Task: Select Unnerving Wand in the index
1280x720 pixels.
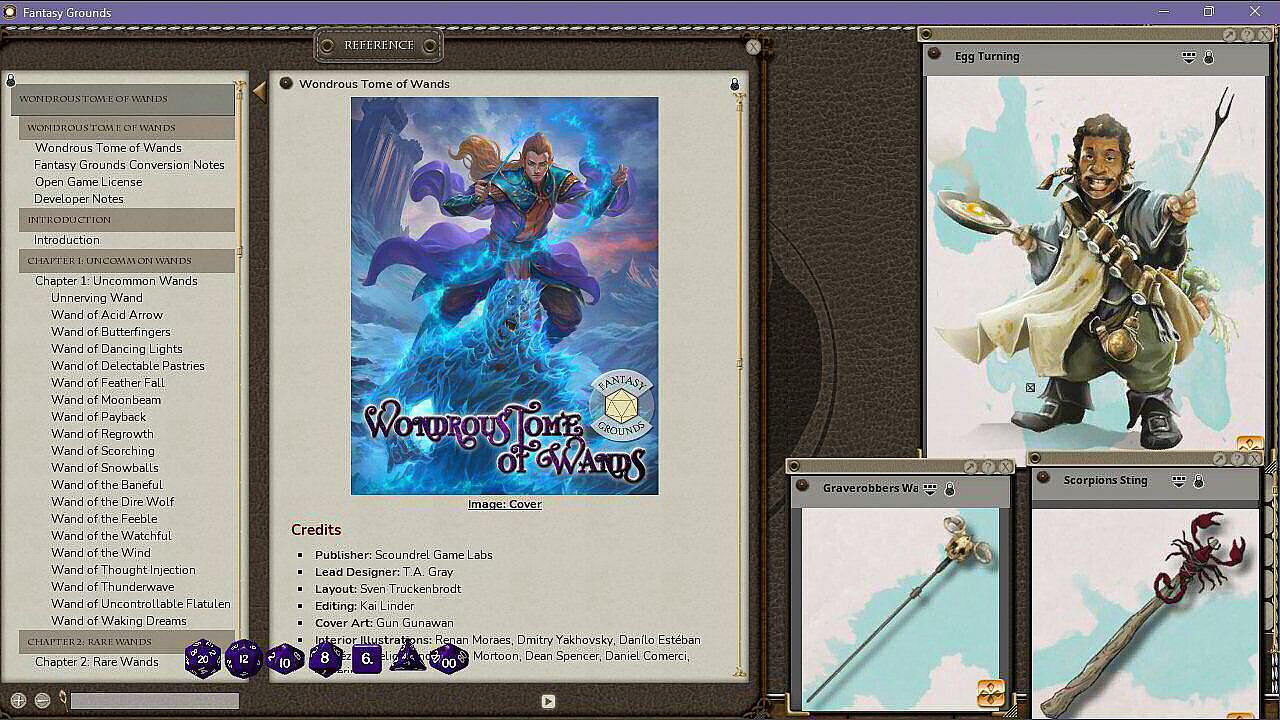Action: click(97, 298)
